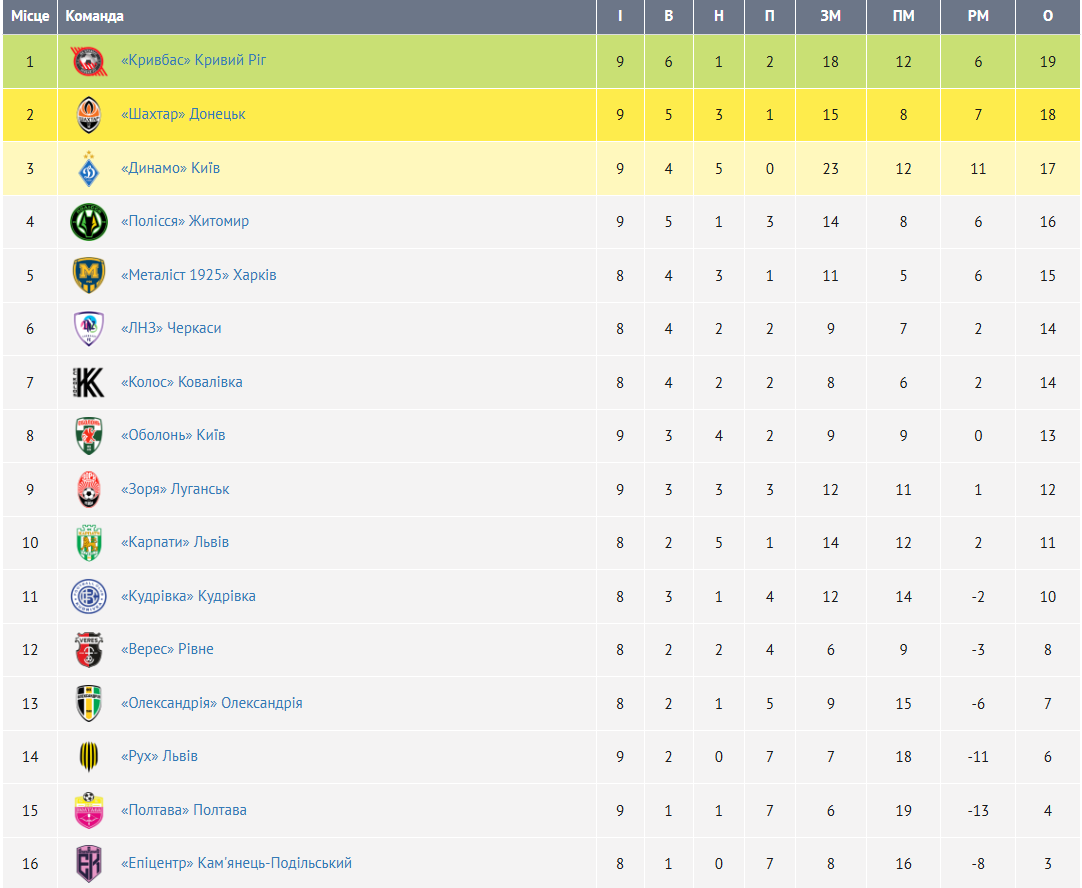Click the «РМ» goal difference header
Image resolution: width=1082 pixels, height=888 pixels.
[978, 16]
